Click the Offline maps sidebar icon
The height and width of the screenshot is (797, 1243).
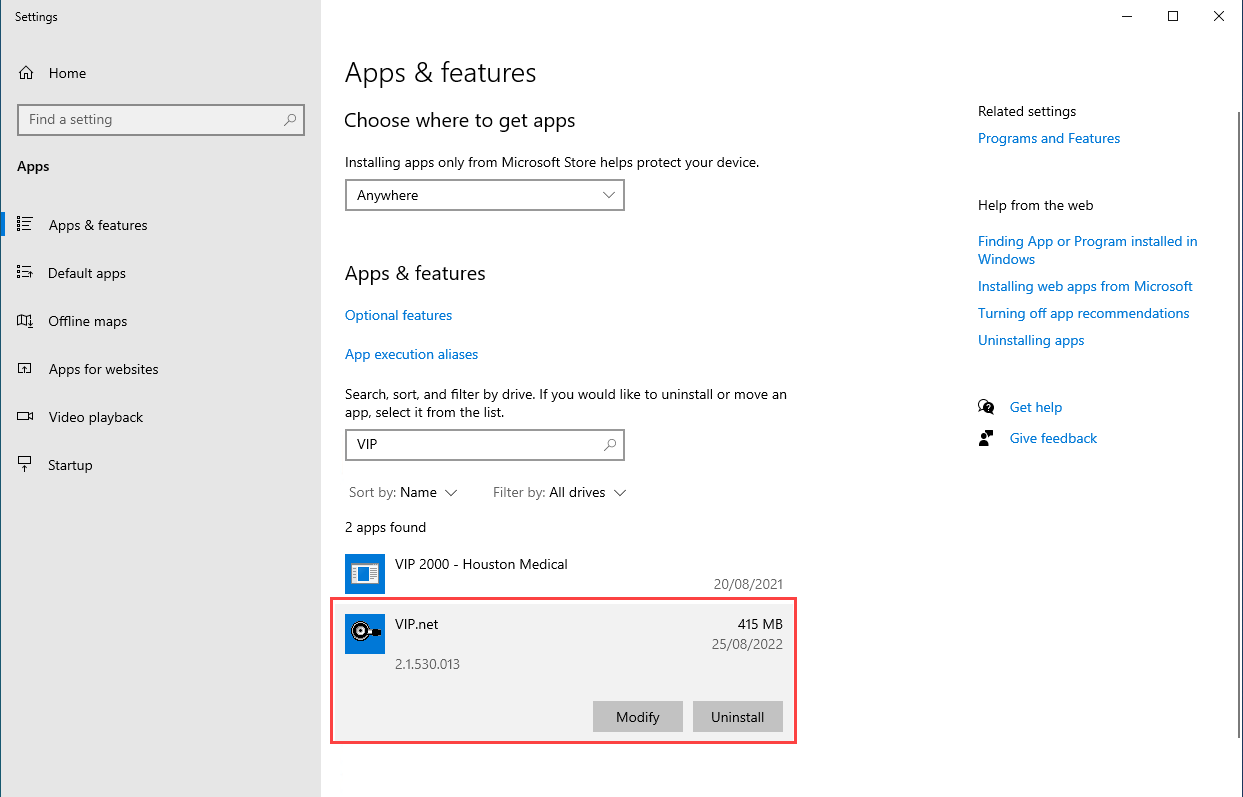26,321
